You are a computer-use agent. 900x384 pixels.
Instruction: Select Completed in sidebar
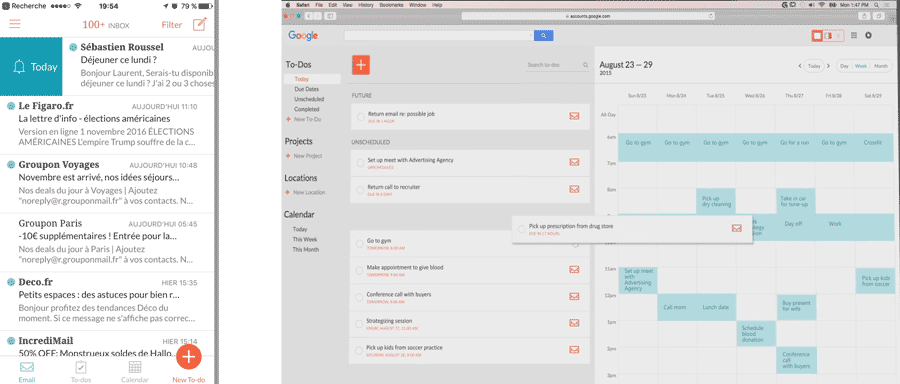307,109
